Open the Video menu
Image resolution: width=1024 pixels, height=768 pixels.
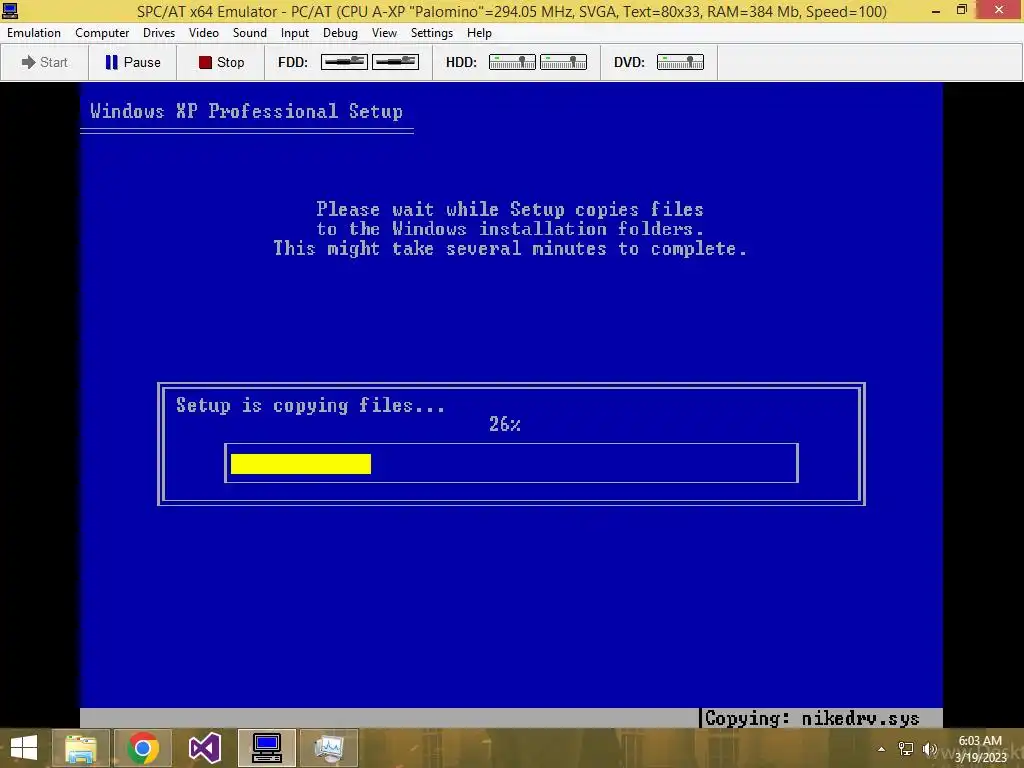tap(204, 33)
